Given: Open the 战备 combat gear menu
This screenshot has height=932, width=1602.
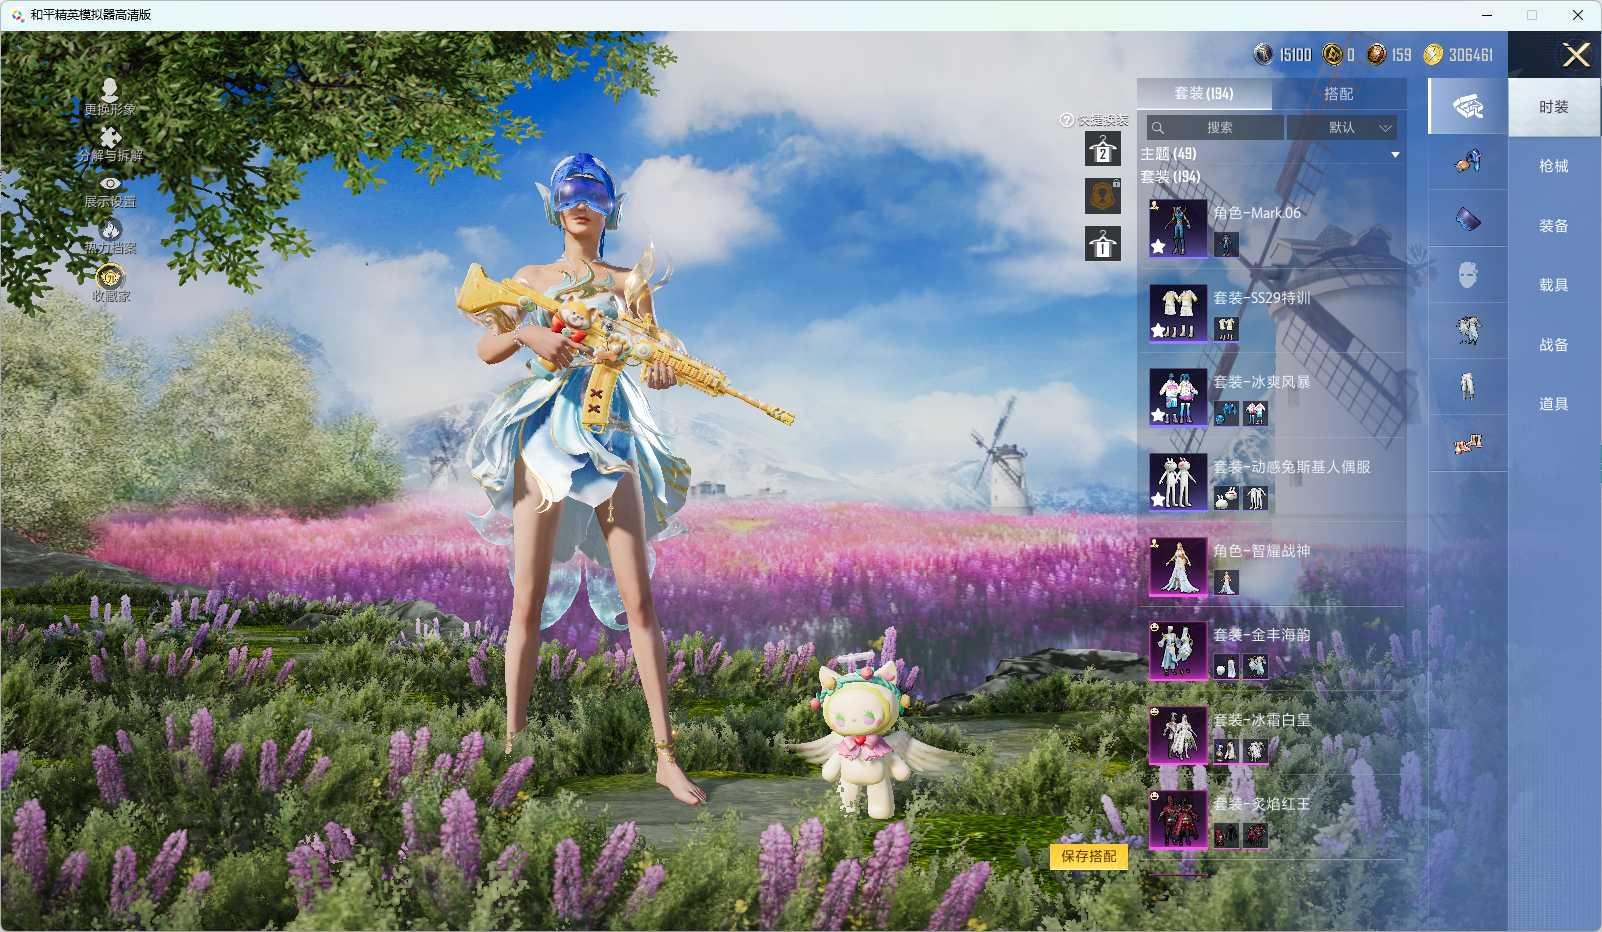Looking at the screenshot, I should [1554, 345].
